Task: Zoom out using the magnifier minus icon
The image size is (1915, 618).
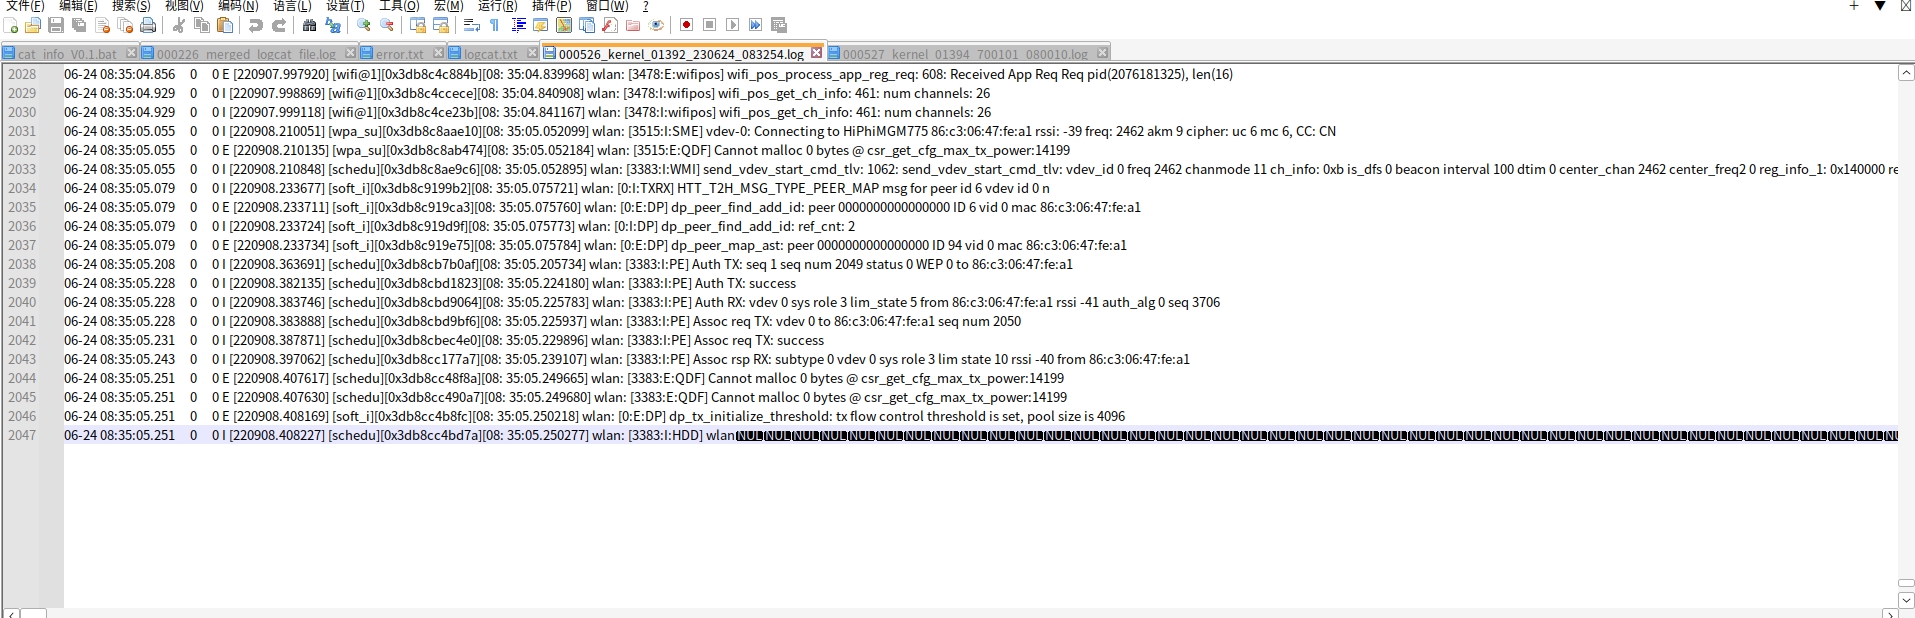Action: pyautogui.click(x=387, y=25)
